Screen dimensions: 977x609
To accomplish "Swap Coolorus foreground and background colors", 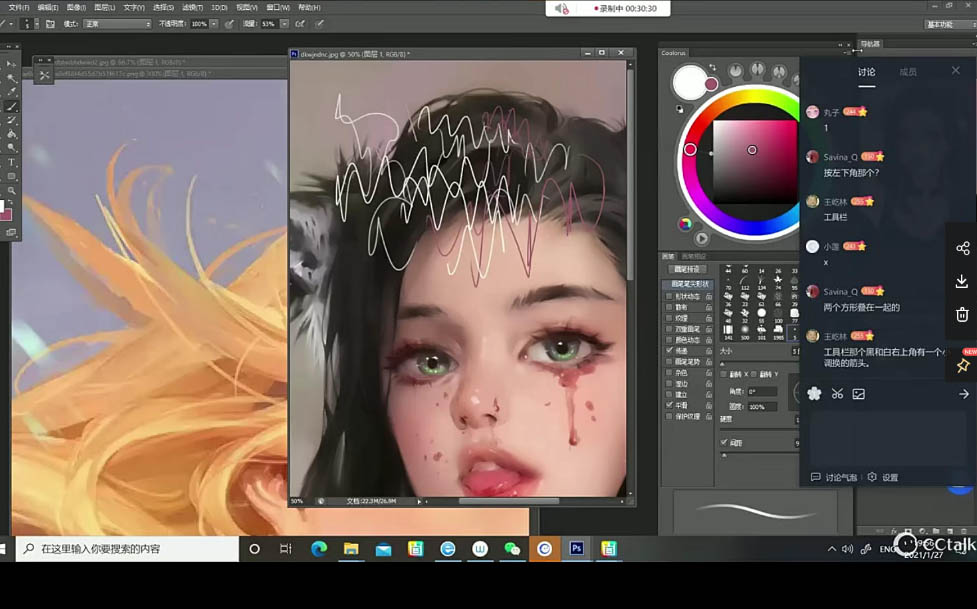I will (712, 67).
